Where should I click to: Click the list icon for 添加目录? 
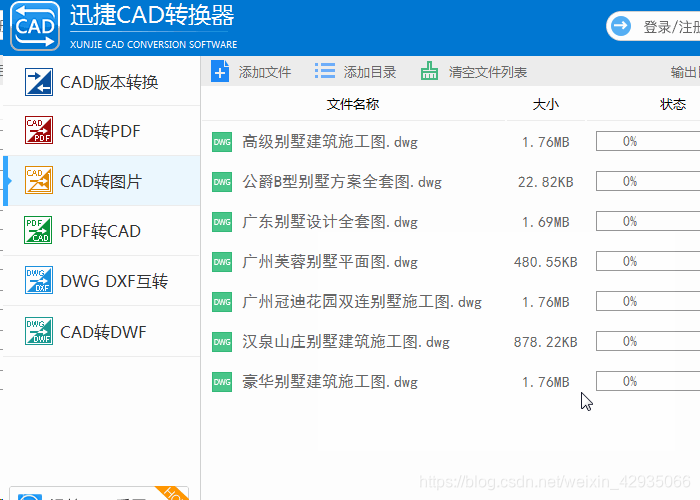(325, 71)
